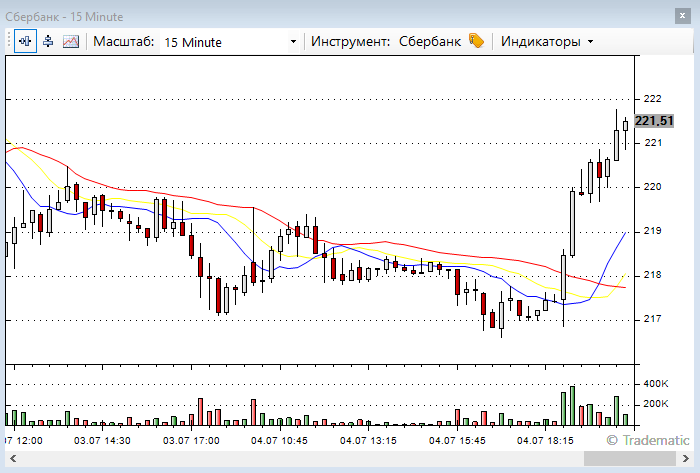Click the 217 price axis label
This screenshot has height=473, width=700.
click(x=652, y=319)
